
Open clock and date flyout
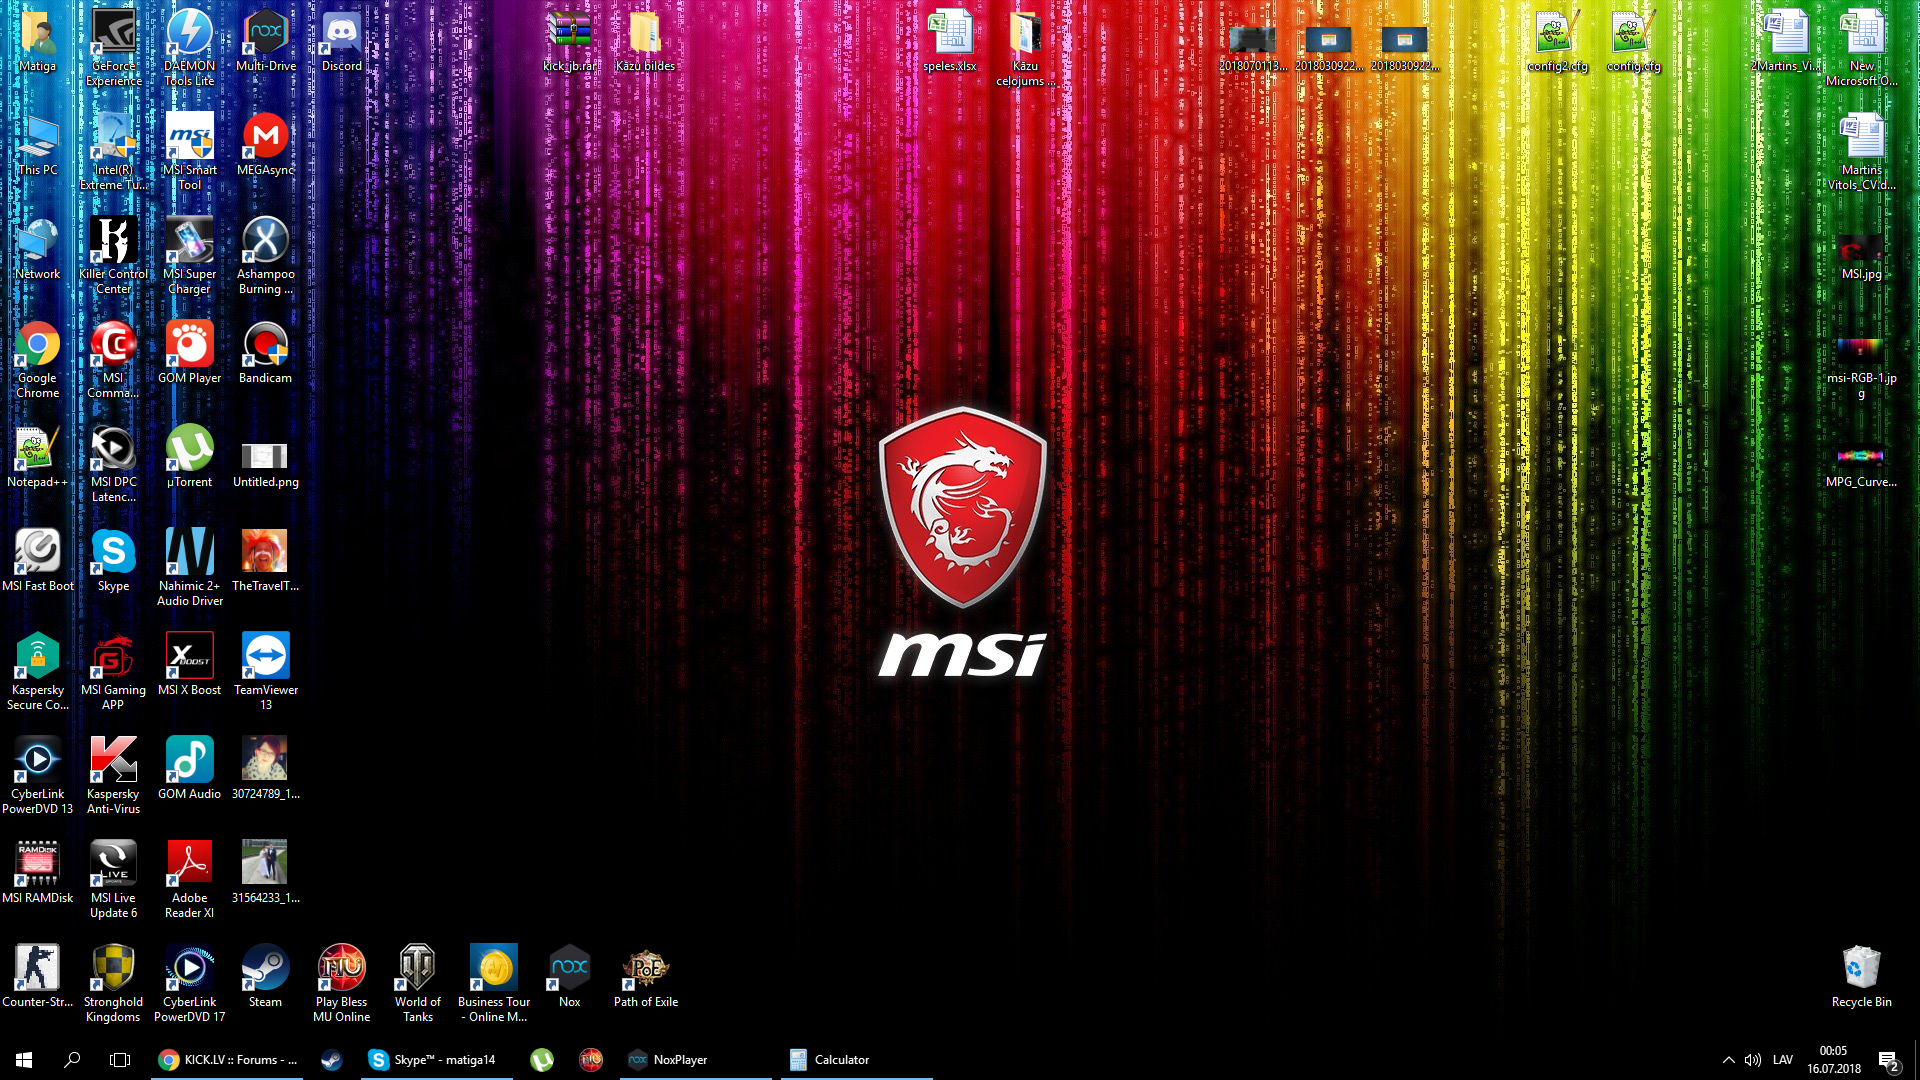point(1834,1060)
